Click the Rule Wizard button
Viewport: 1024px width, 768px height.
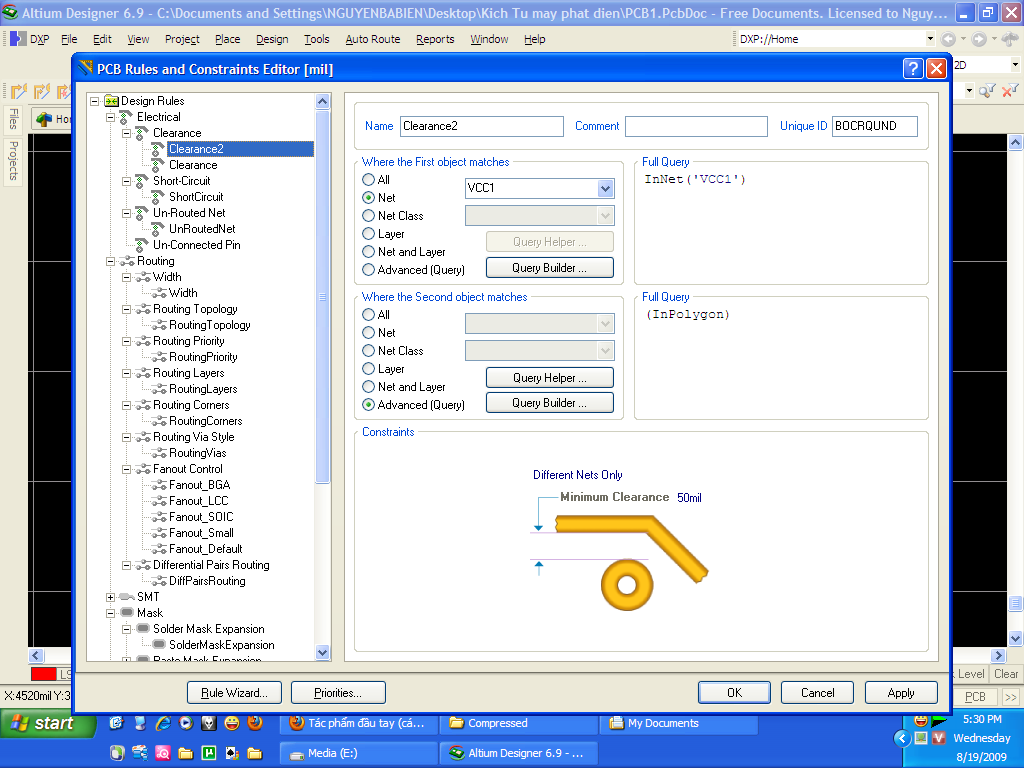click(x=234, y=693)
